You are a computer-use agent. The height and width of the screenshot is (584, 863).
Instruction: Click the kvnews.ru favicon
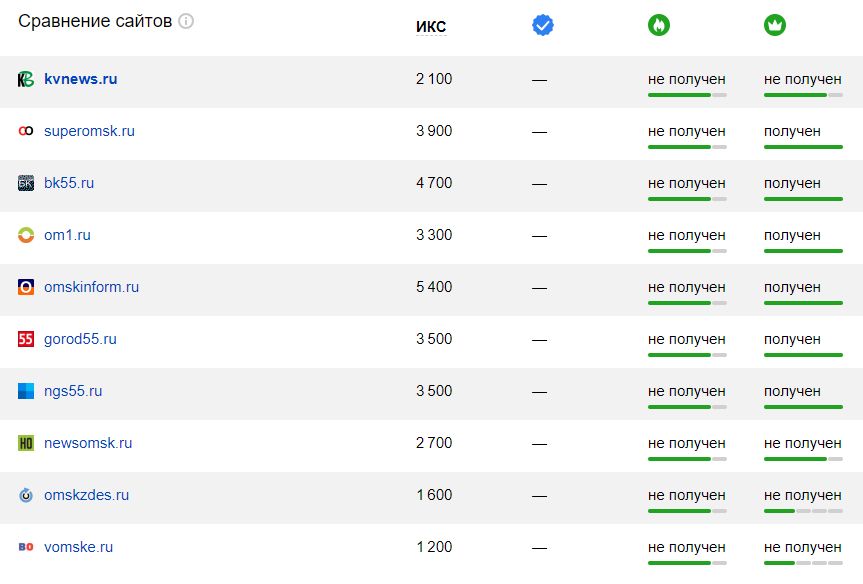coord(26,79)
